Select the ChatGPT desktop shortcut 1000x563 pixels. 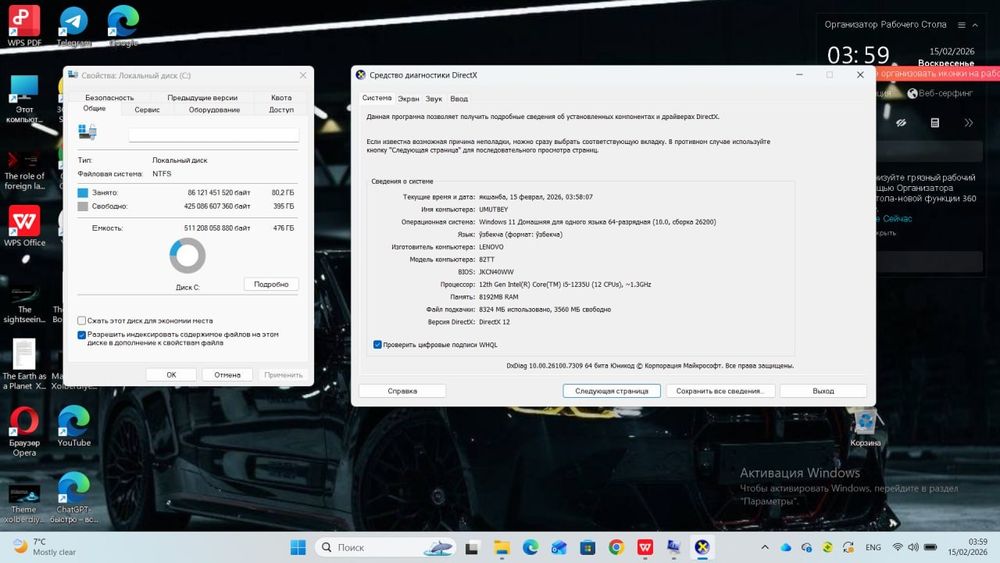pos(73,498)
